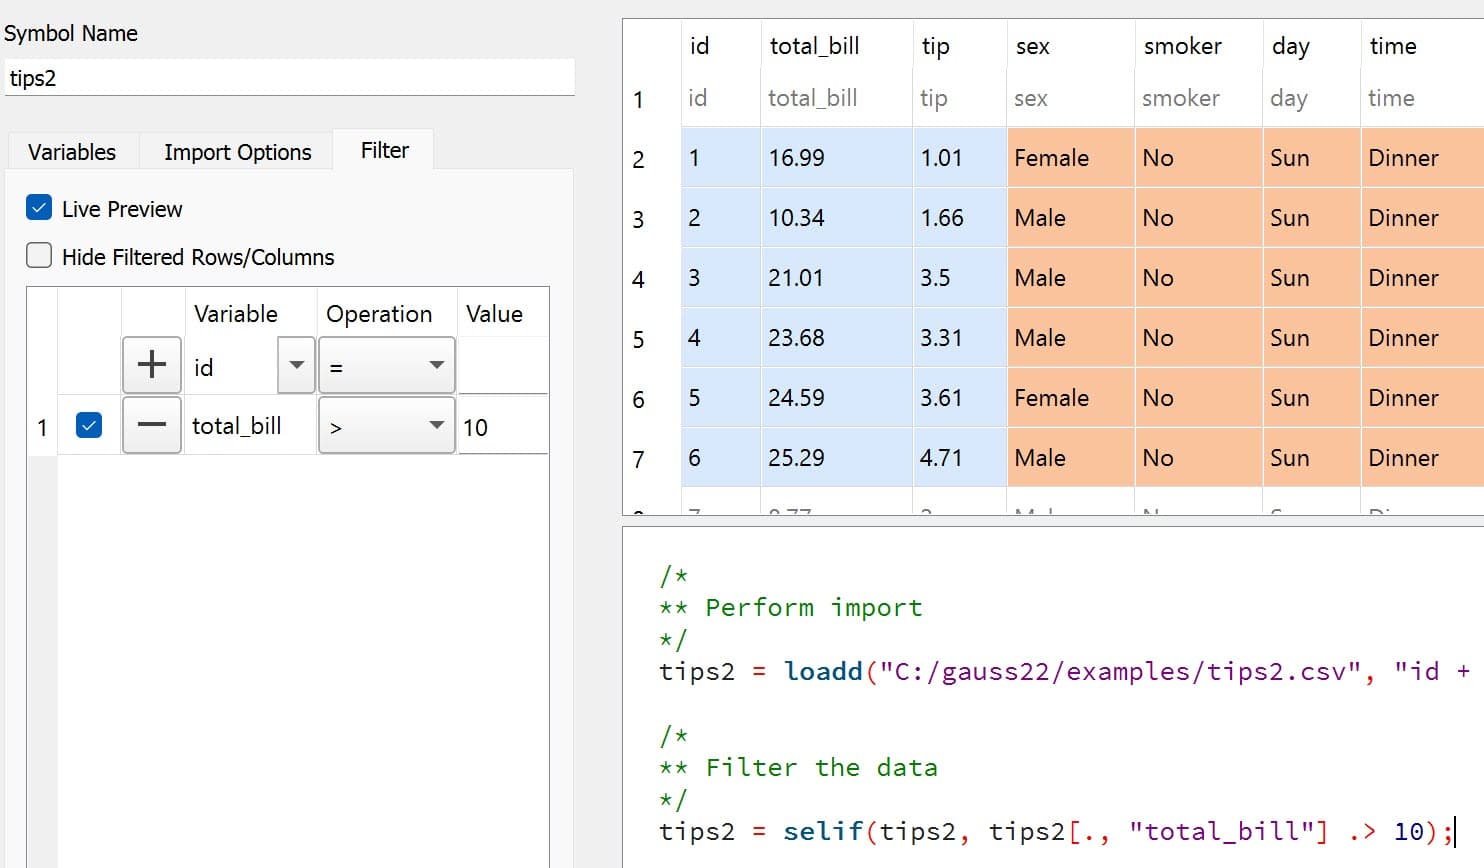This screenshot has width=1484, height=868.
Task: Enable Hide Filtered Rows/Columns checkbox
Action: pos(39,256)
